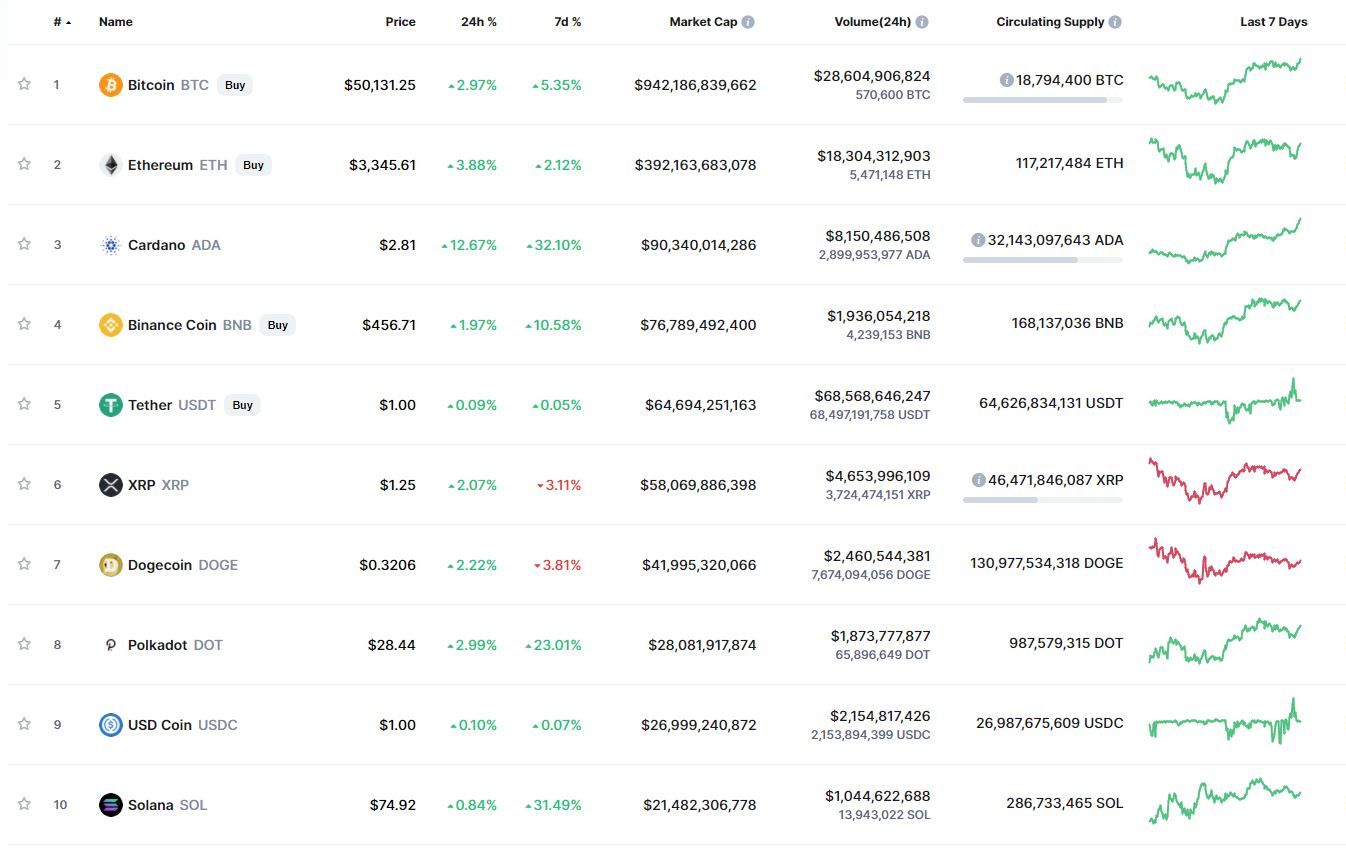Open Solana's 7-day sparkline chart
Viewport: 1346px width, 850px height.
pos(1225,801)
